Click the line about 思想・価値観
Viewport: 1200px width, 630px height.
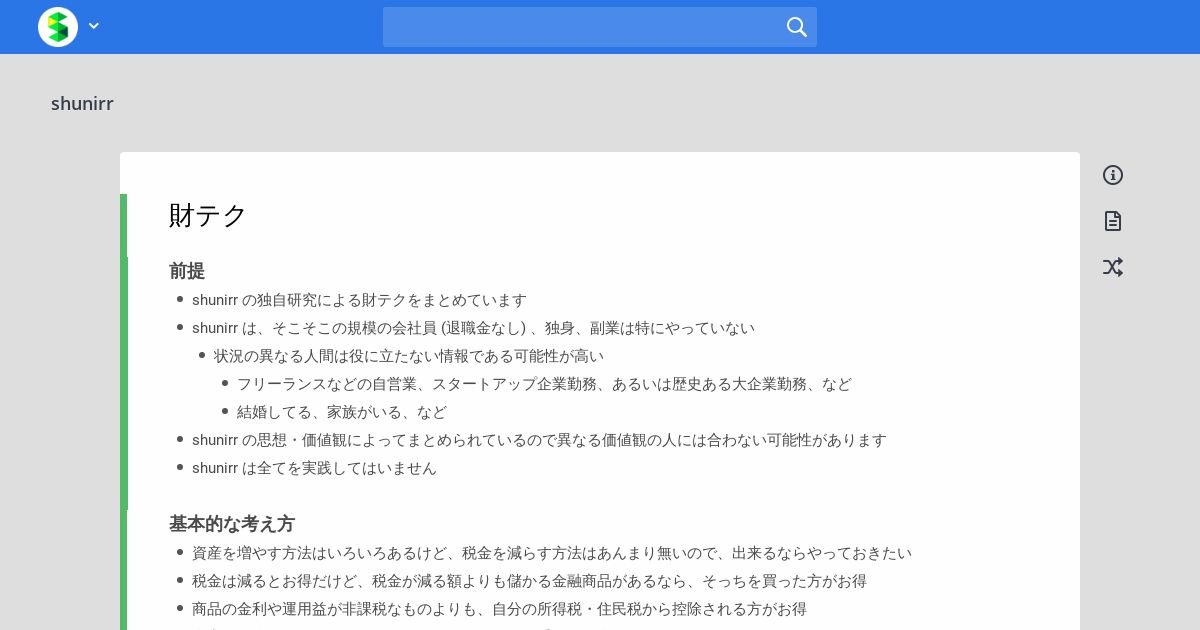pos(539,440)
